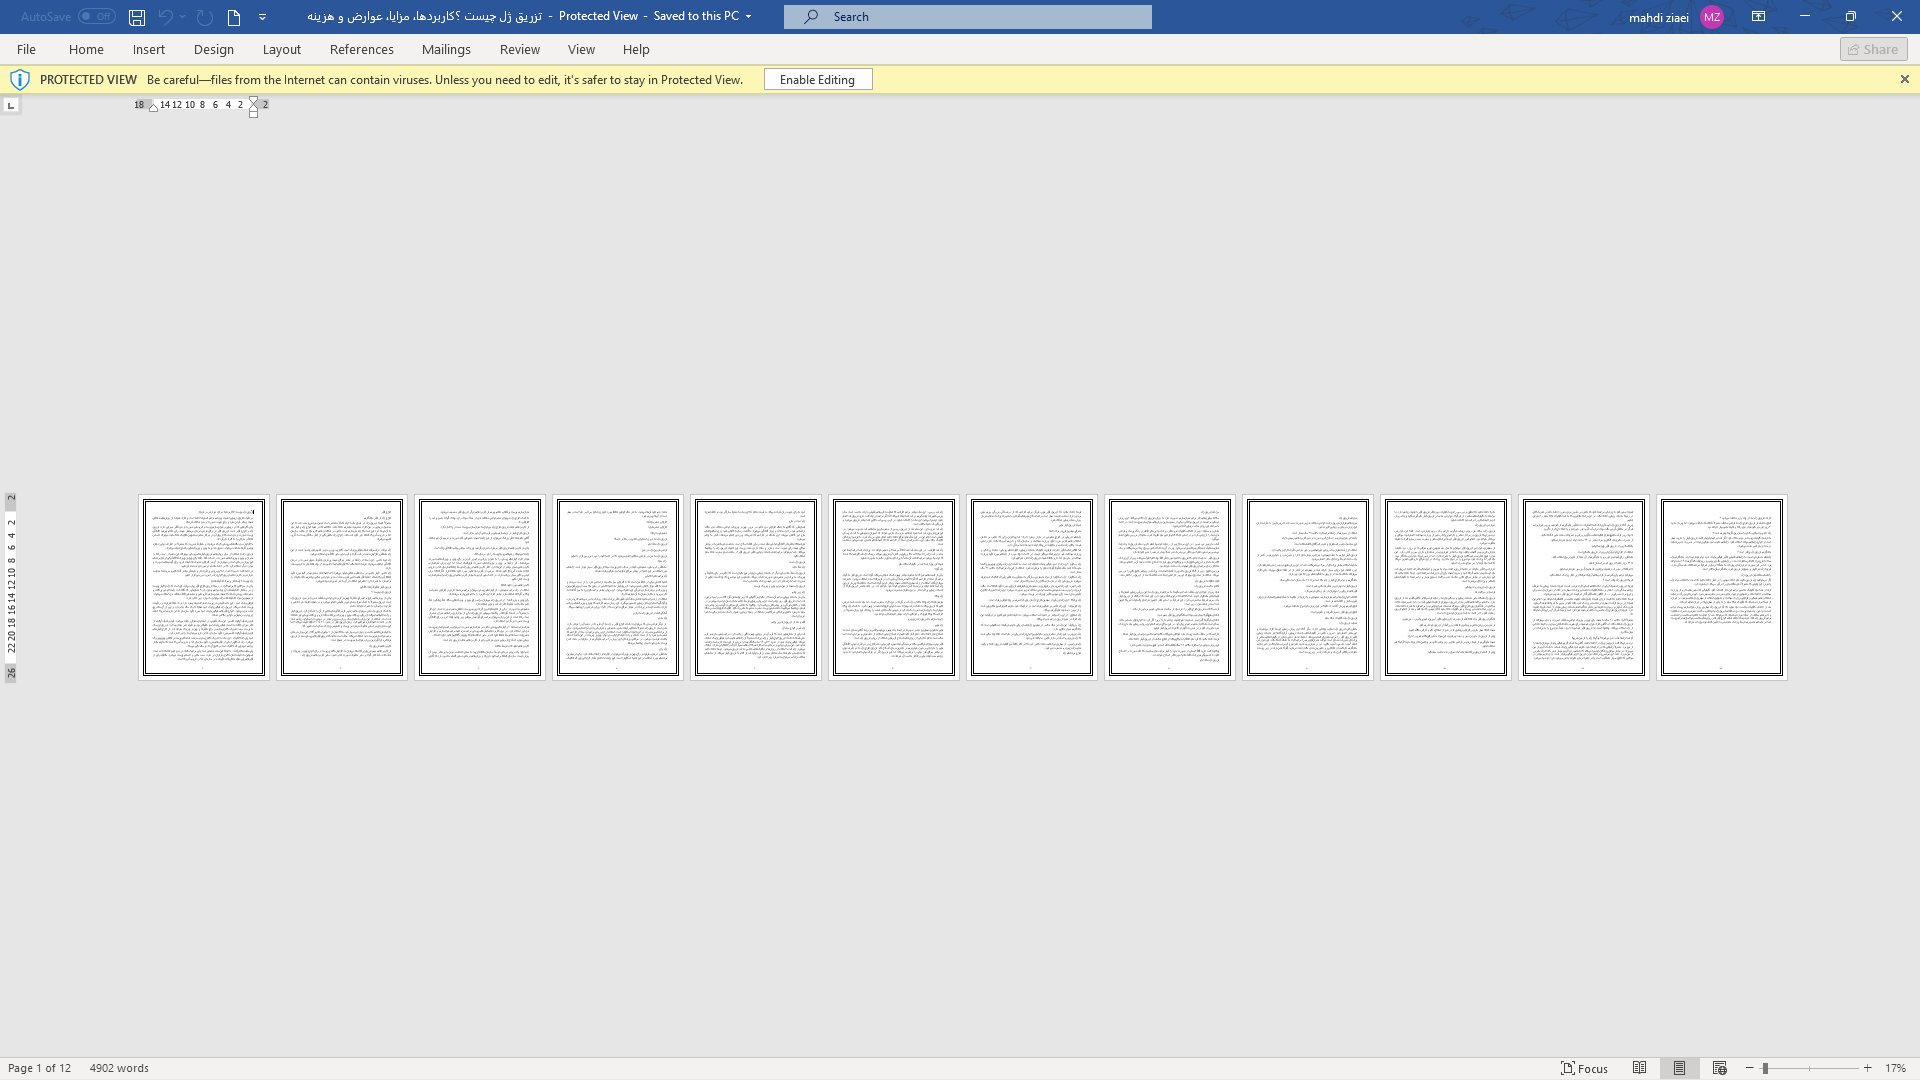Screen dimensions: 1920x1080
Task: Open page 10 thumbnail
Action: [x=1446, y=588]
